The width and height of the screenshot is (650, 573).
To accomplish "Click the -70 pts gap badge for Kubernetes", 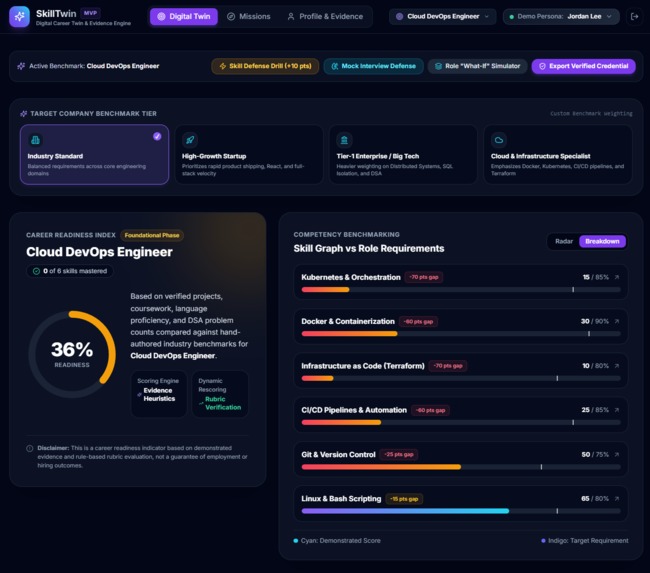I will click(424, 277).
